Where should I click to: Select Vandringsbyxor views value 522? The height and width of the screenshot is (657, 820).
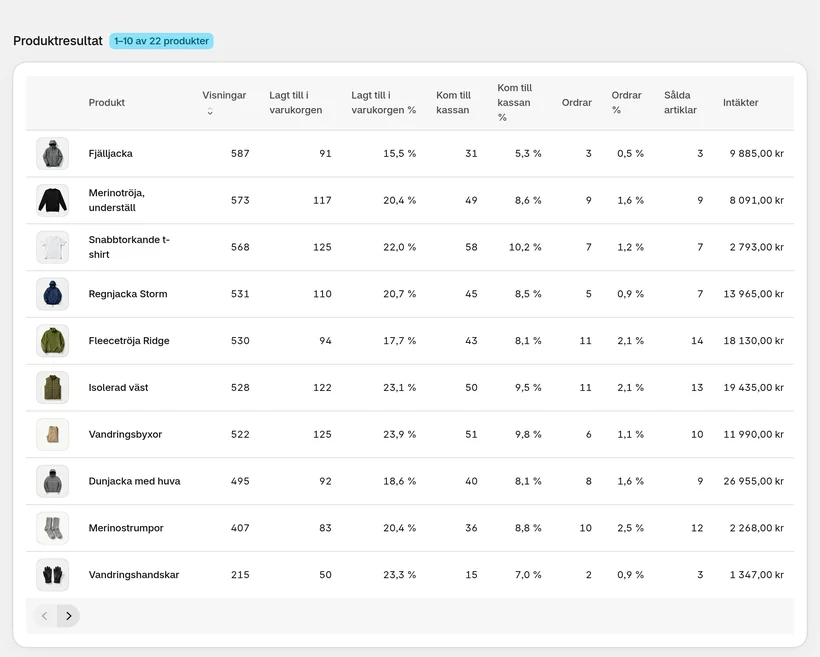click(240, 434)
